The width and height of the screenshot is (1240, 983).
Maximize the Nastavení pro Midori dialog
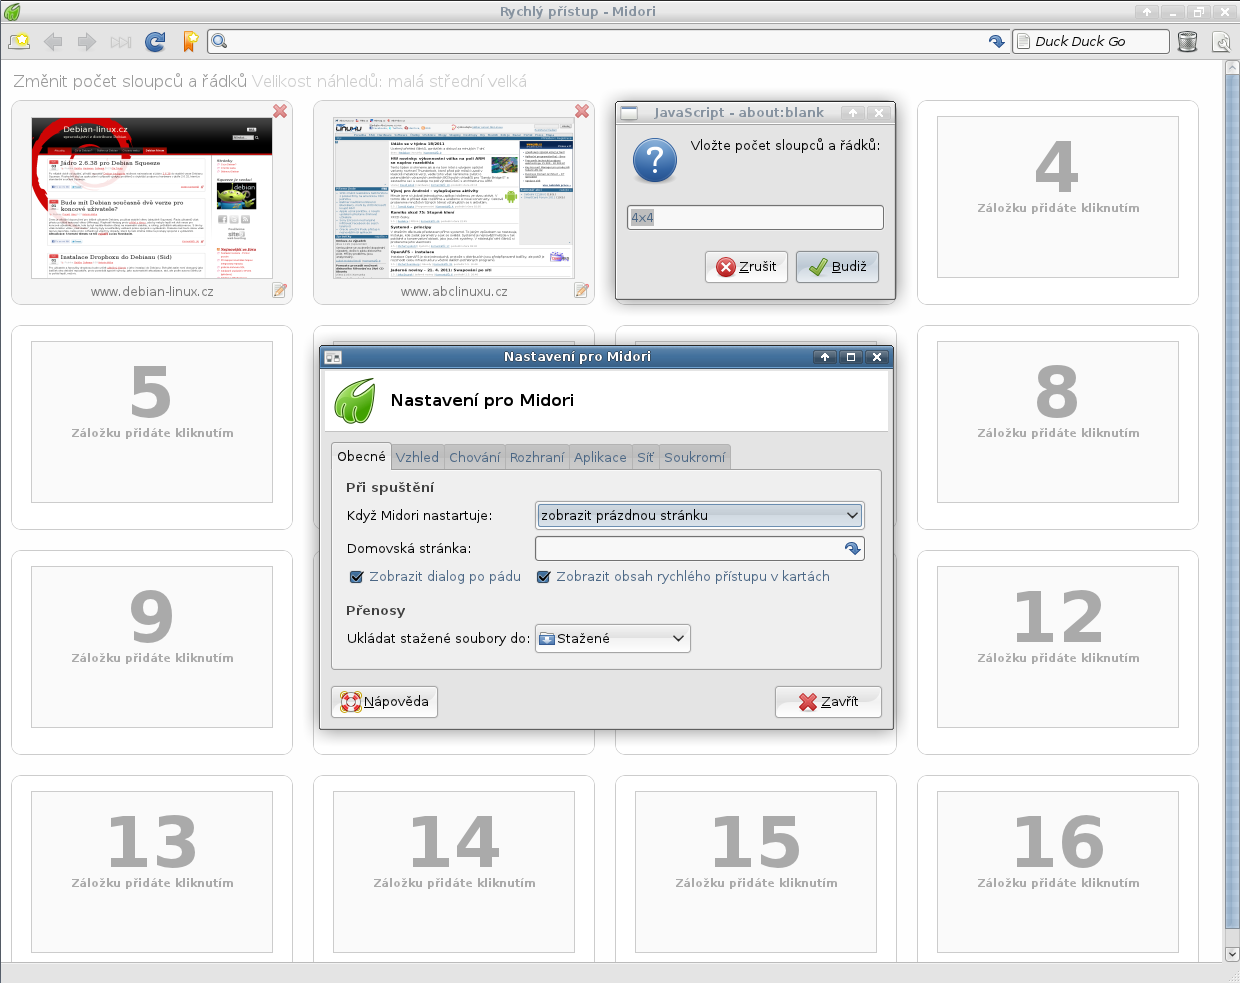point(851,357)
